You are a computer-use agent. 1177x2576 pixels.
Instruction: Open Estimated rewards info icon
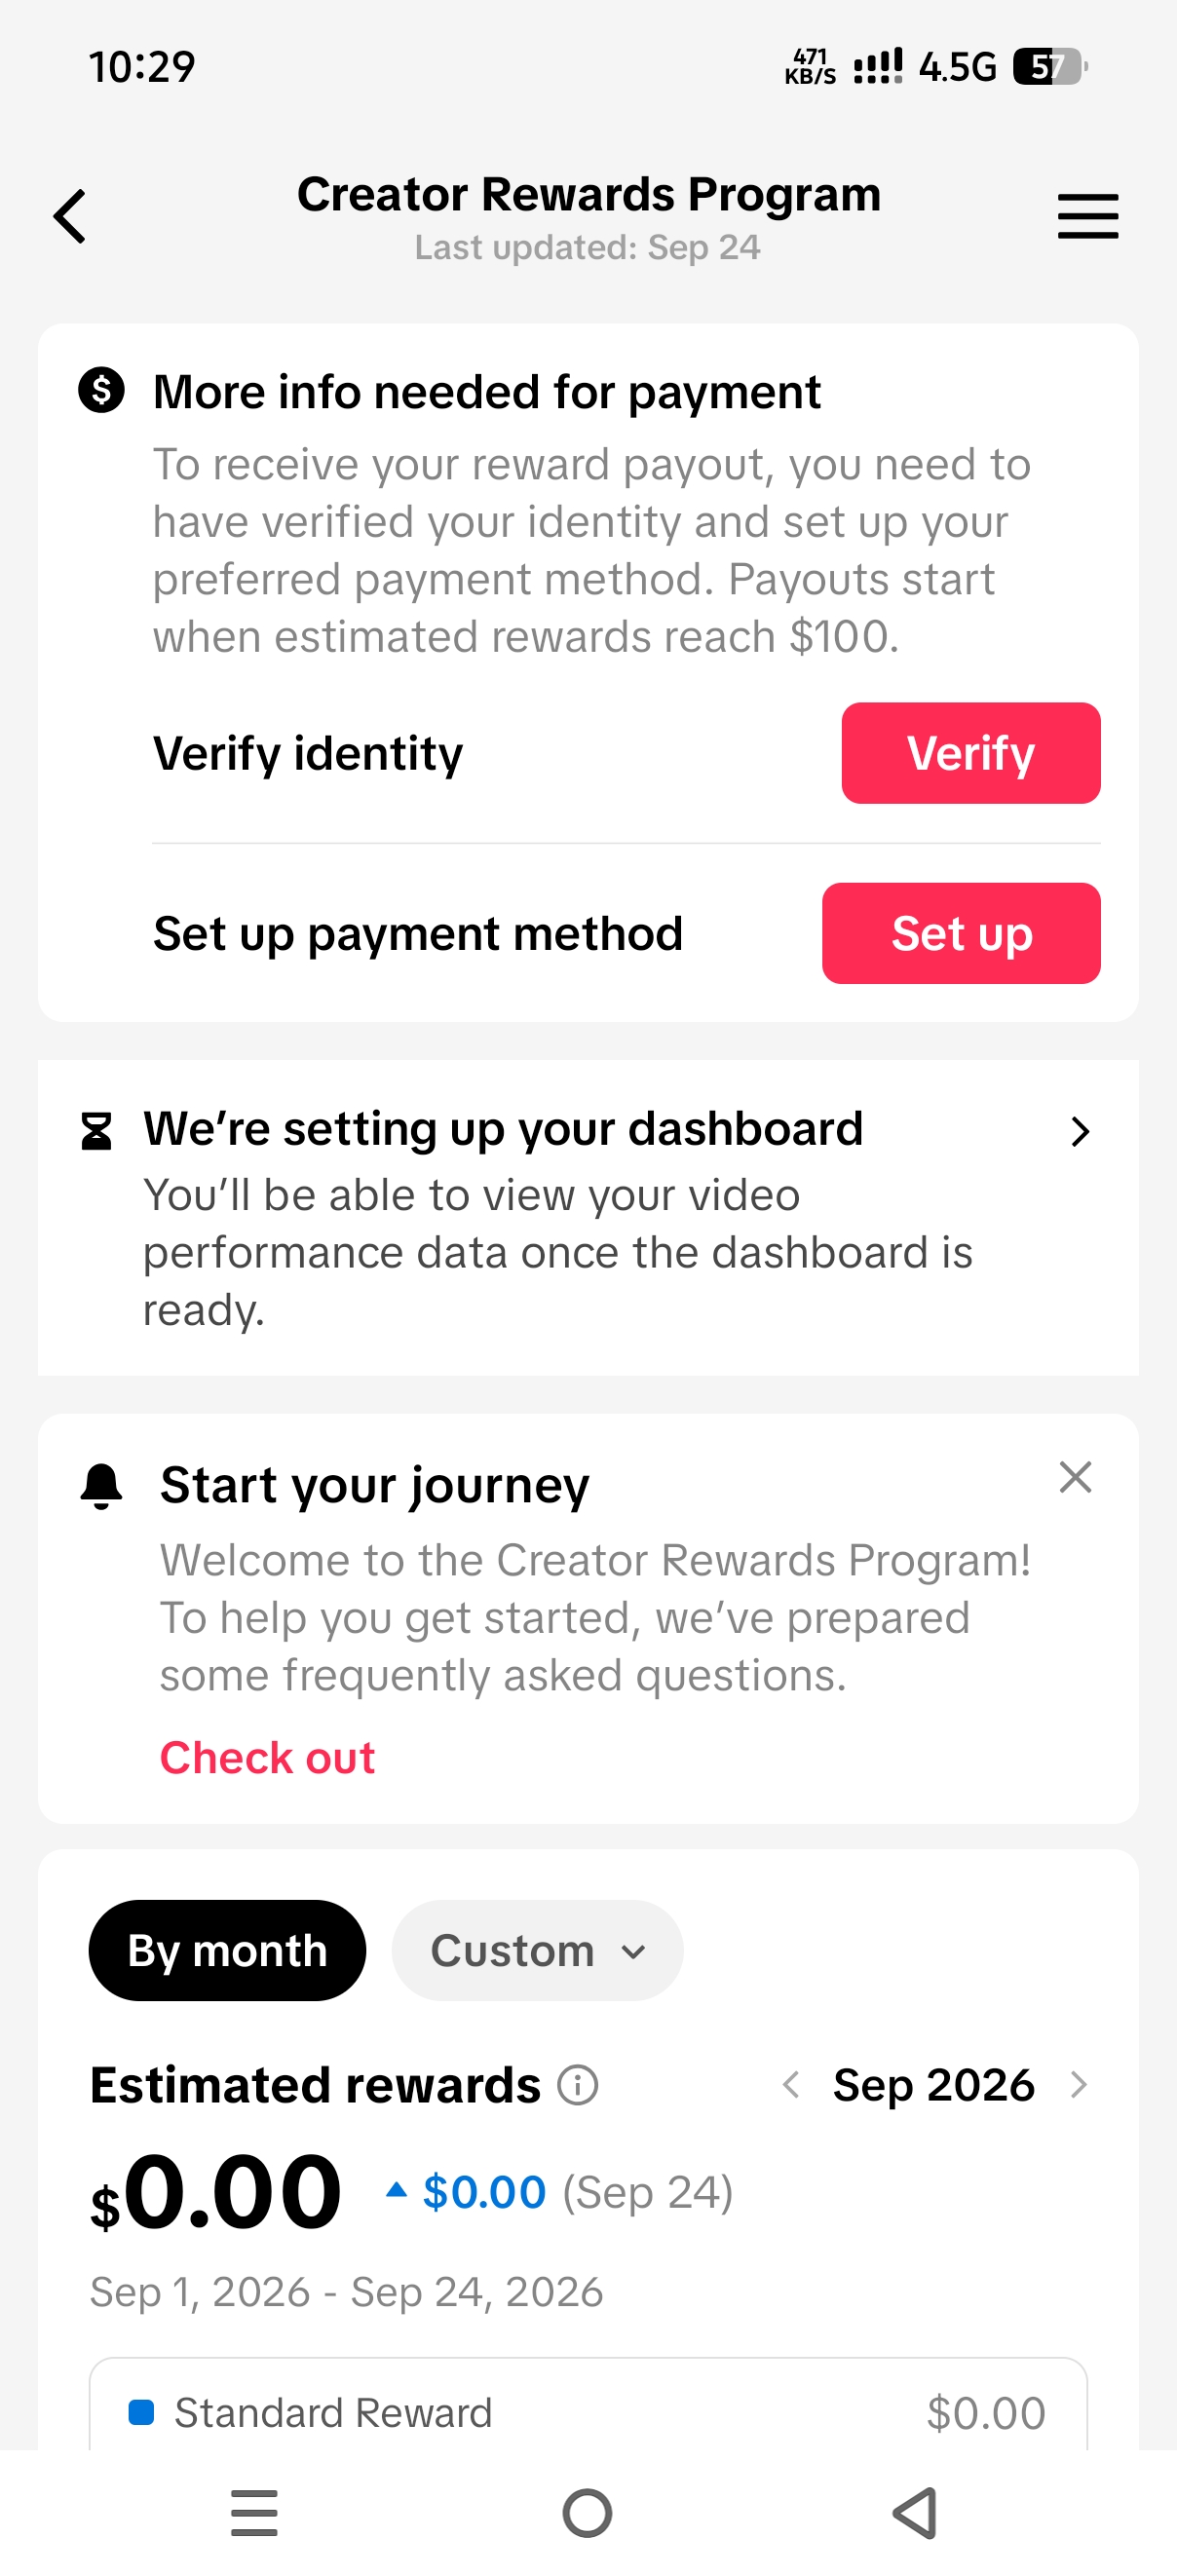click(578, 2085)
